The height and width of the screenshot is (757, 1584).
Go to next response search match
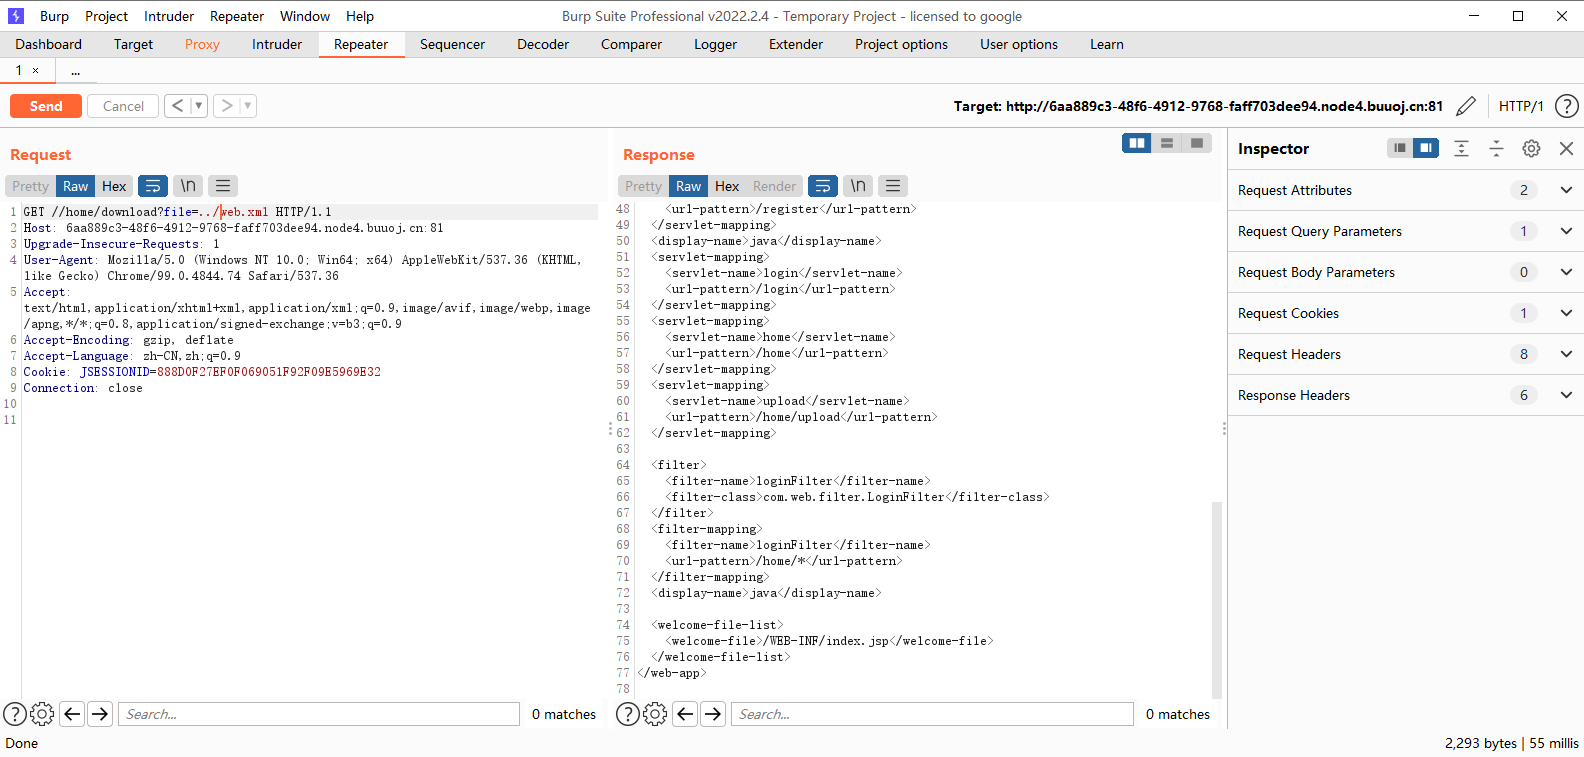pos(713,714)
